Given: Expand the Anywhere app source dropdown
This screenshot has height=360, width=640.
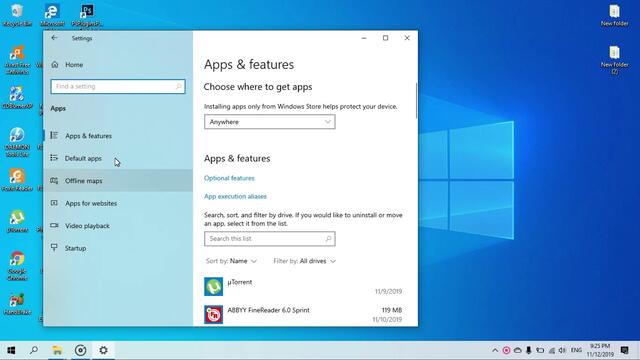Looking at the screenshot, I should 270,122.
